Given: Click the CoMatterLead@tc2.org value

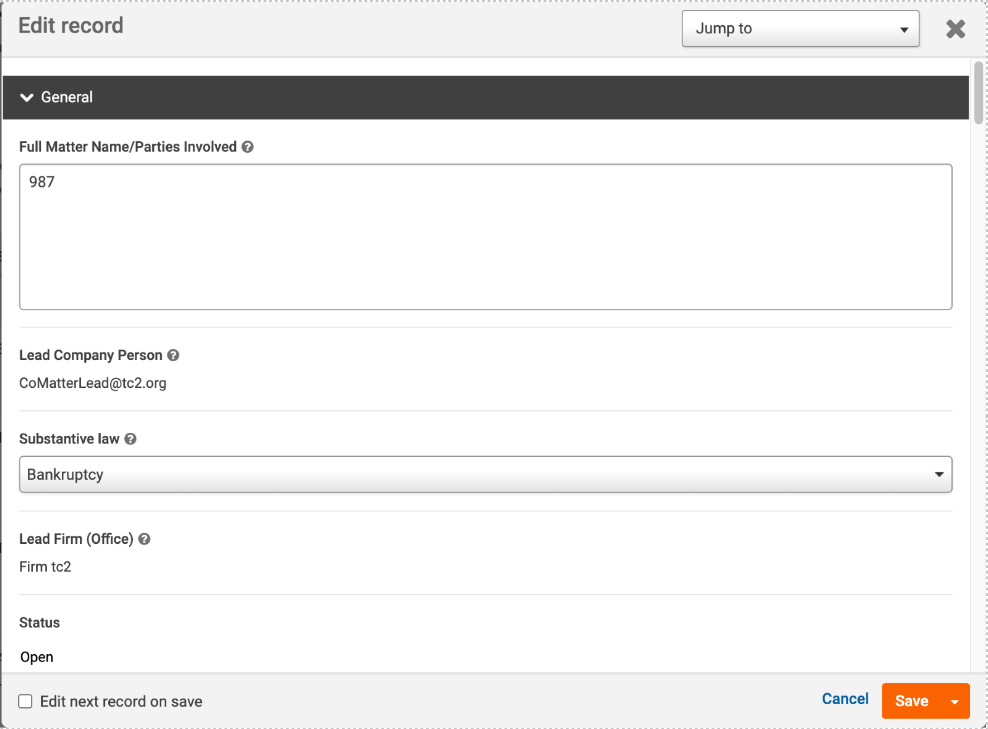Looking at the screenshot, I should (93, 383).
